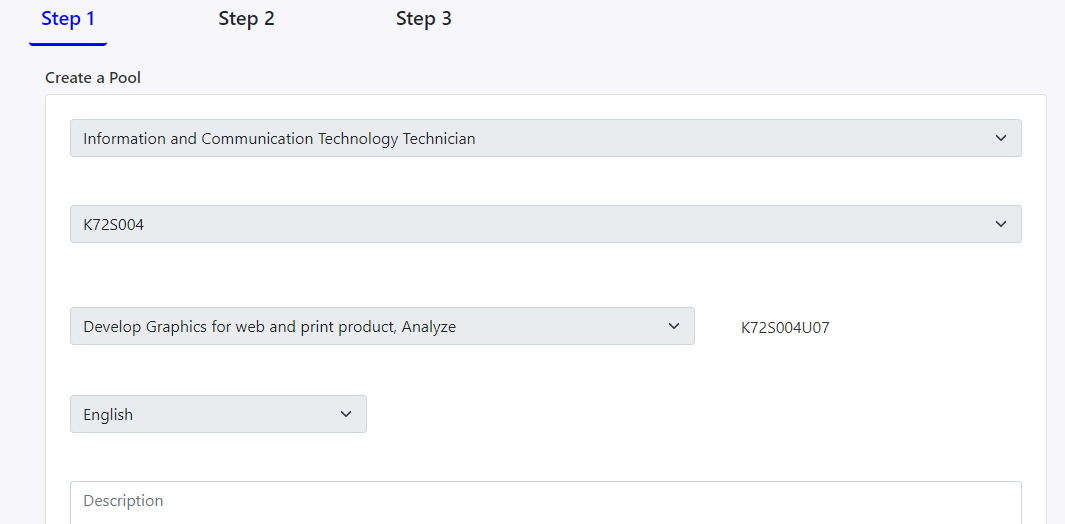Click the chevron arrow on the English selector
1065x524 pixels.
tap(346, 415)
